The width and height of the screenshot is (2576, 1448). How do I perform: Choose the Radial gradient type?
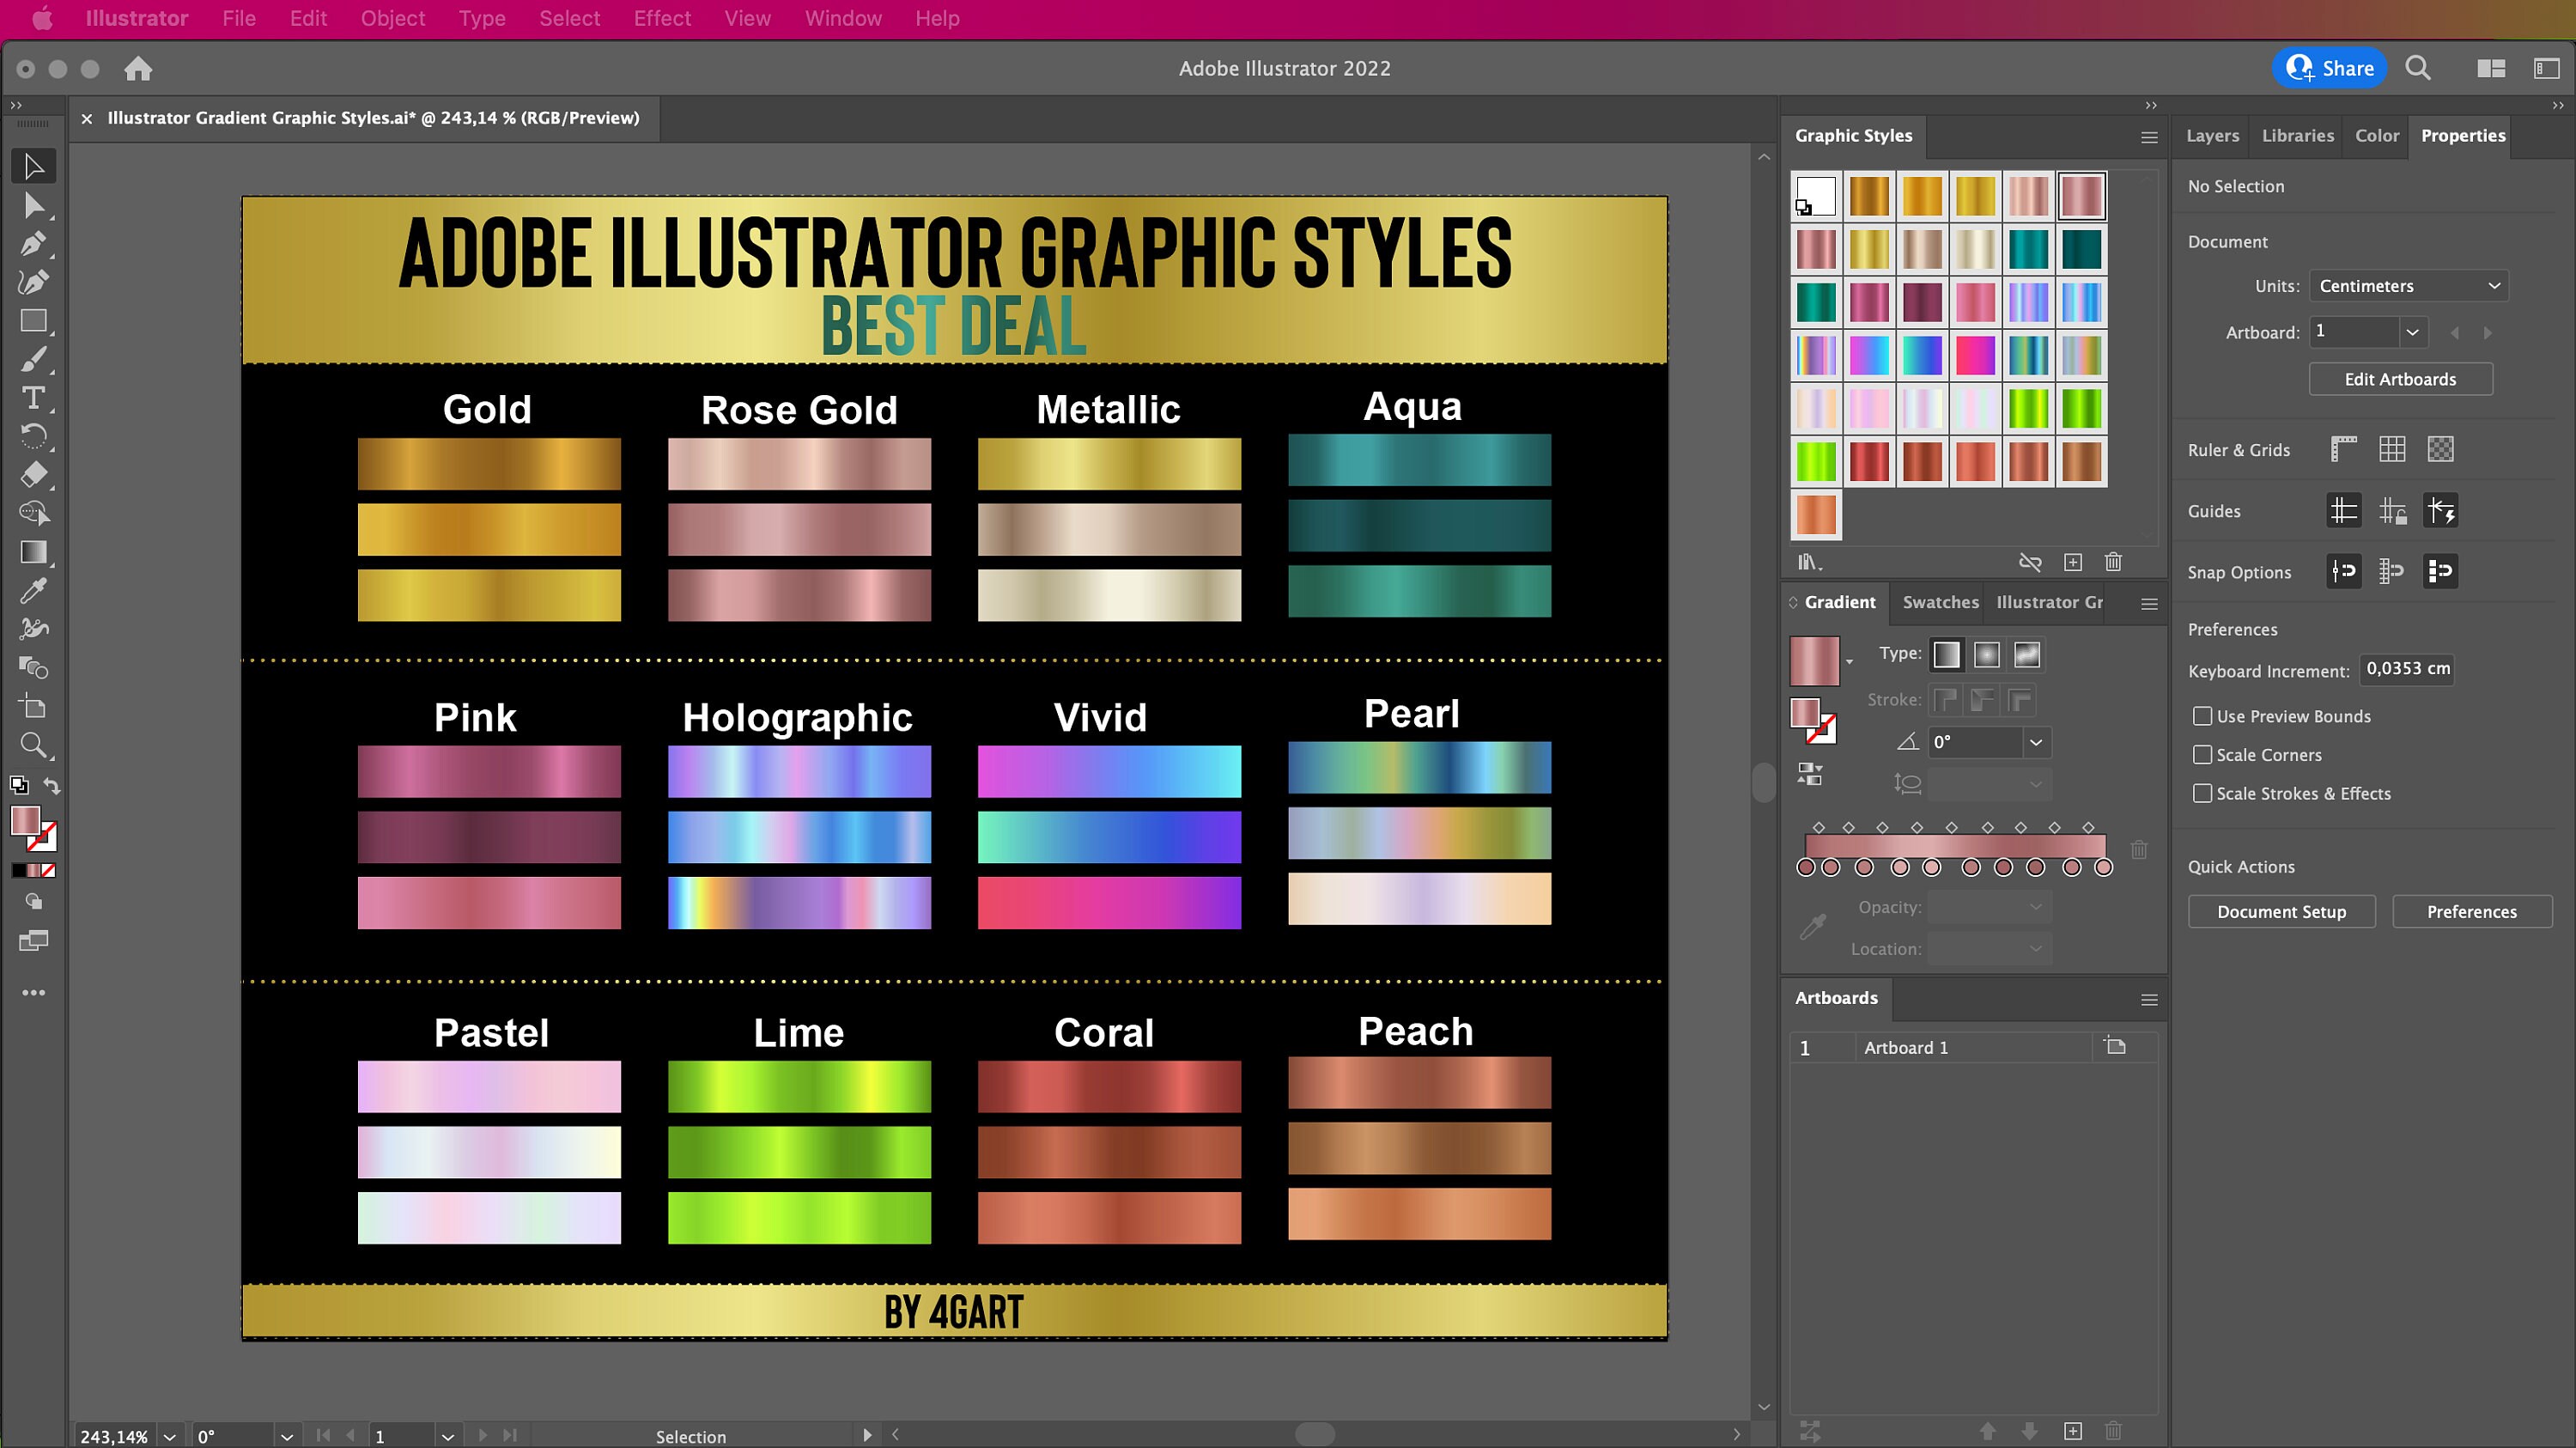[x=1986, y=654]
